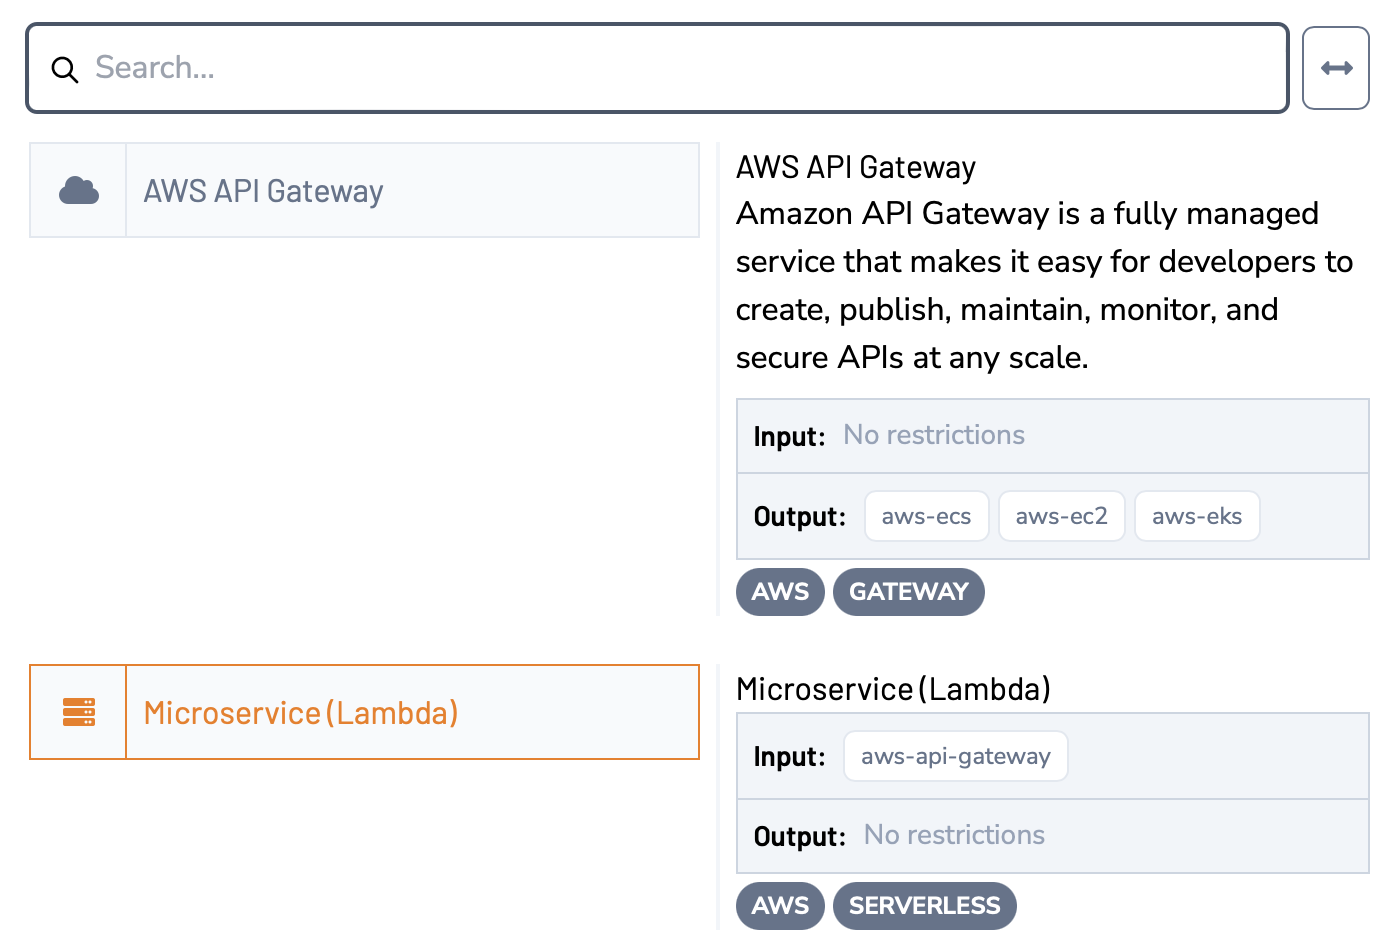Click the SERVERLESS tag badge
The image size is (1384, 944).
coord(924,906)
